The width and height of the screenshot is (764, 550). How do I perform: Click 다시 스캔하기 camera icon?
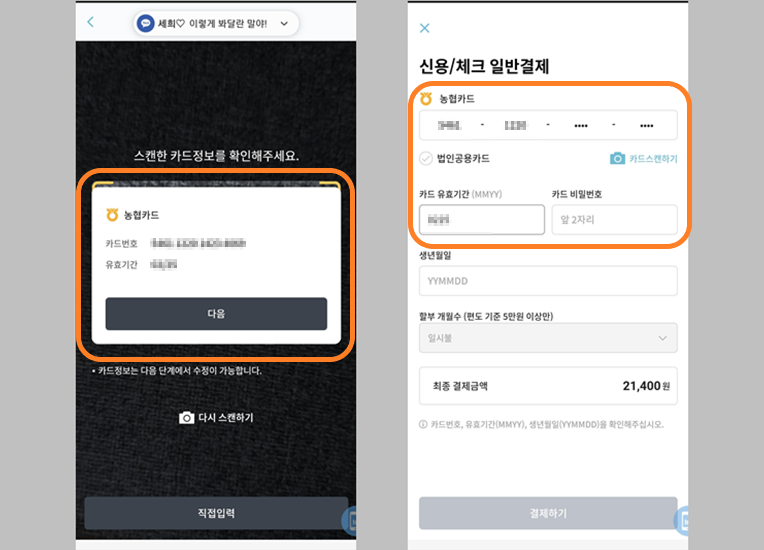tap(187, 418)
